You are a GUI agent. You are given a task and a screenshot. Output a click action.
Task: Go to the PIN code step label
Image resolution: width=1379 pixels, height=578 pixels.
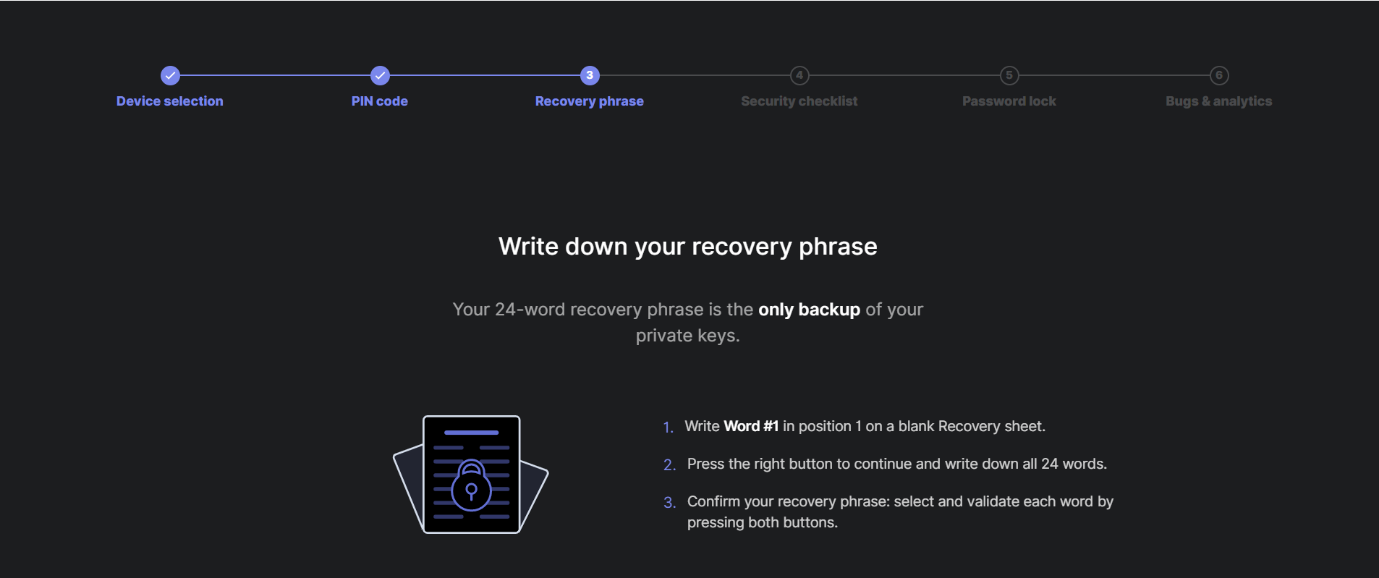click(x=380, y=101)
